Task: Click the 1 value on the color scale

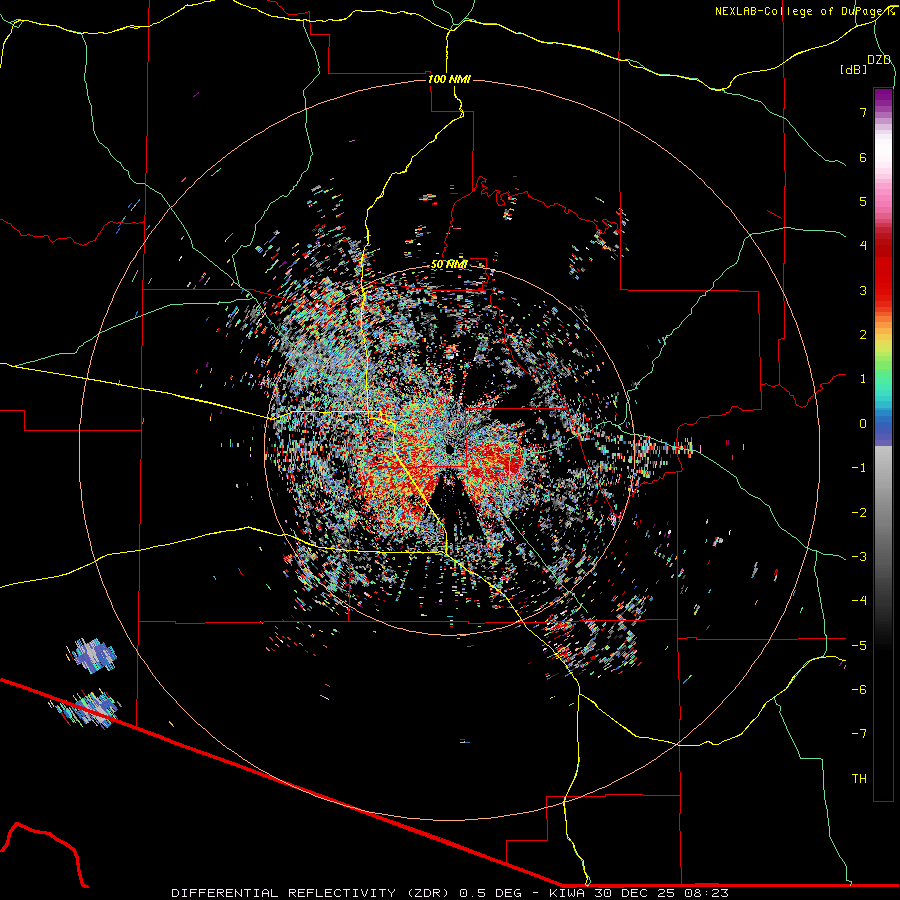Action: pos(863,379)
